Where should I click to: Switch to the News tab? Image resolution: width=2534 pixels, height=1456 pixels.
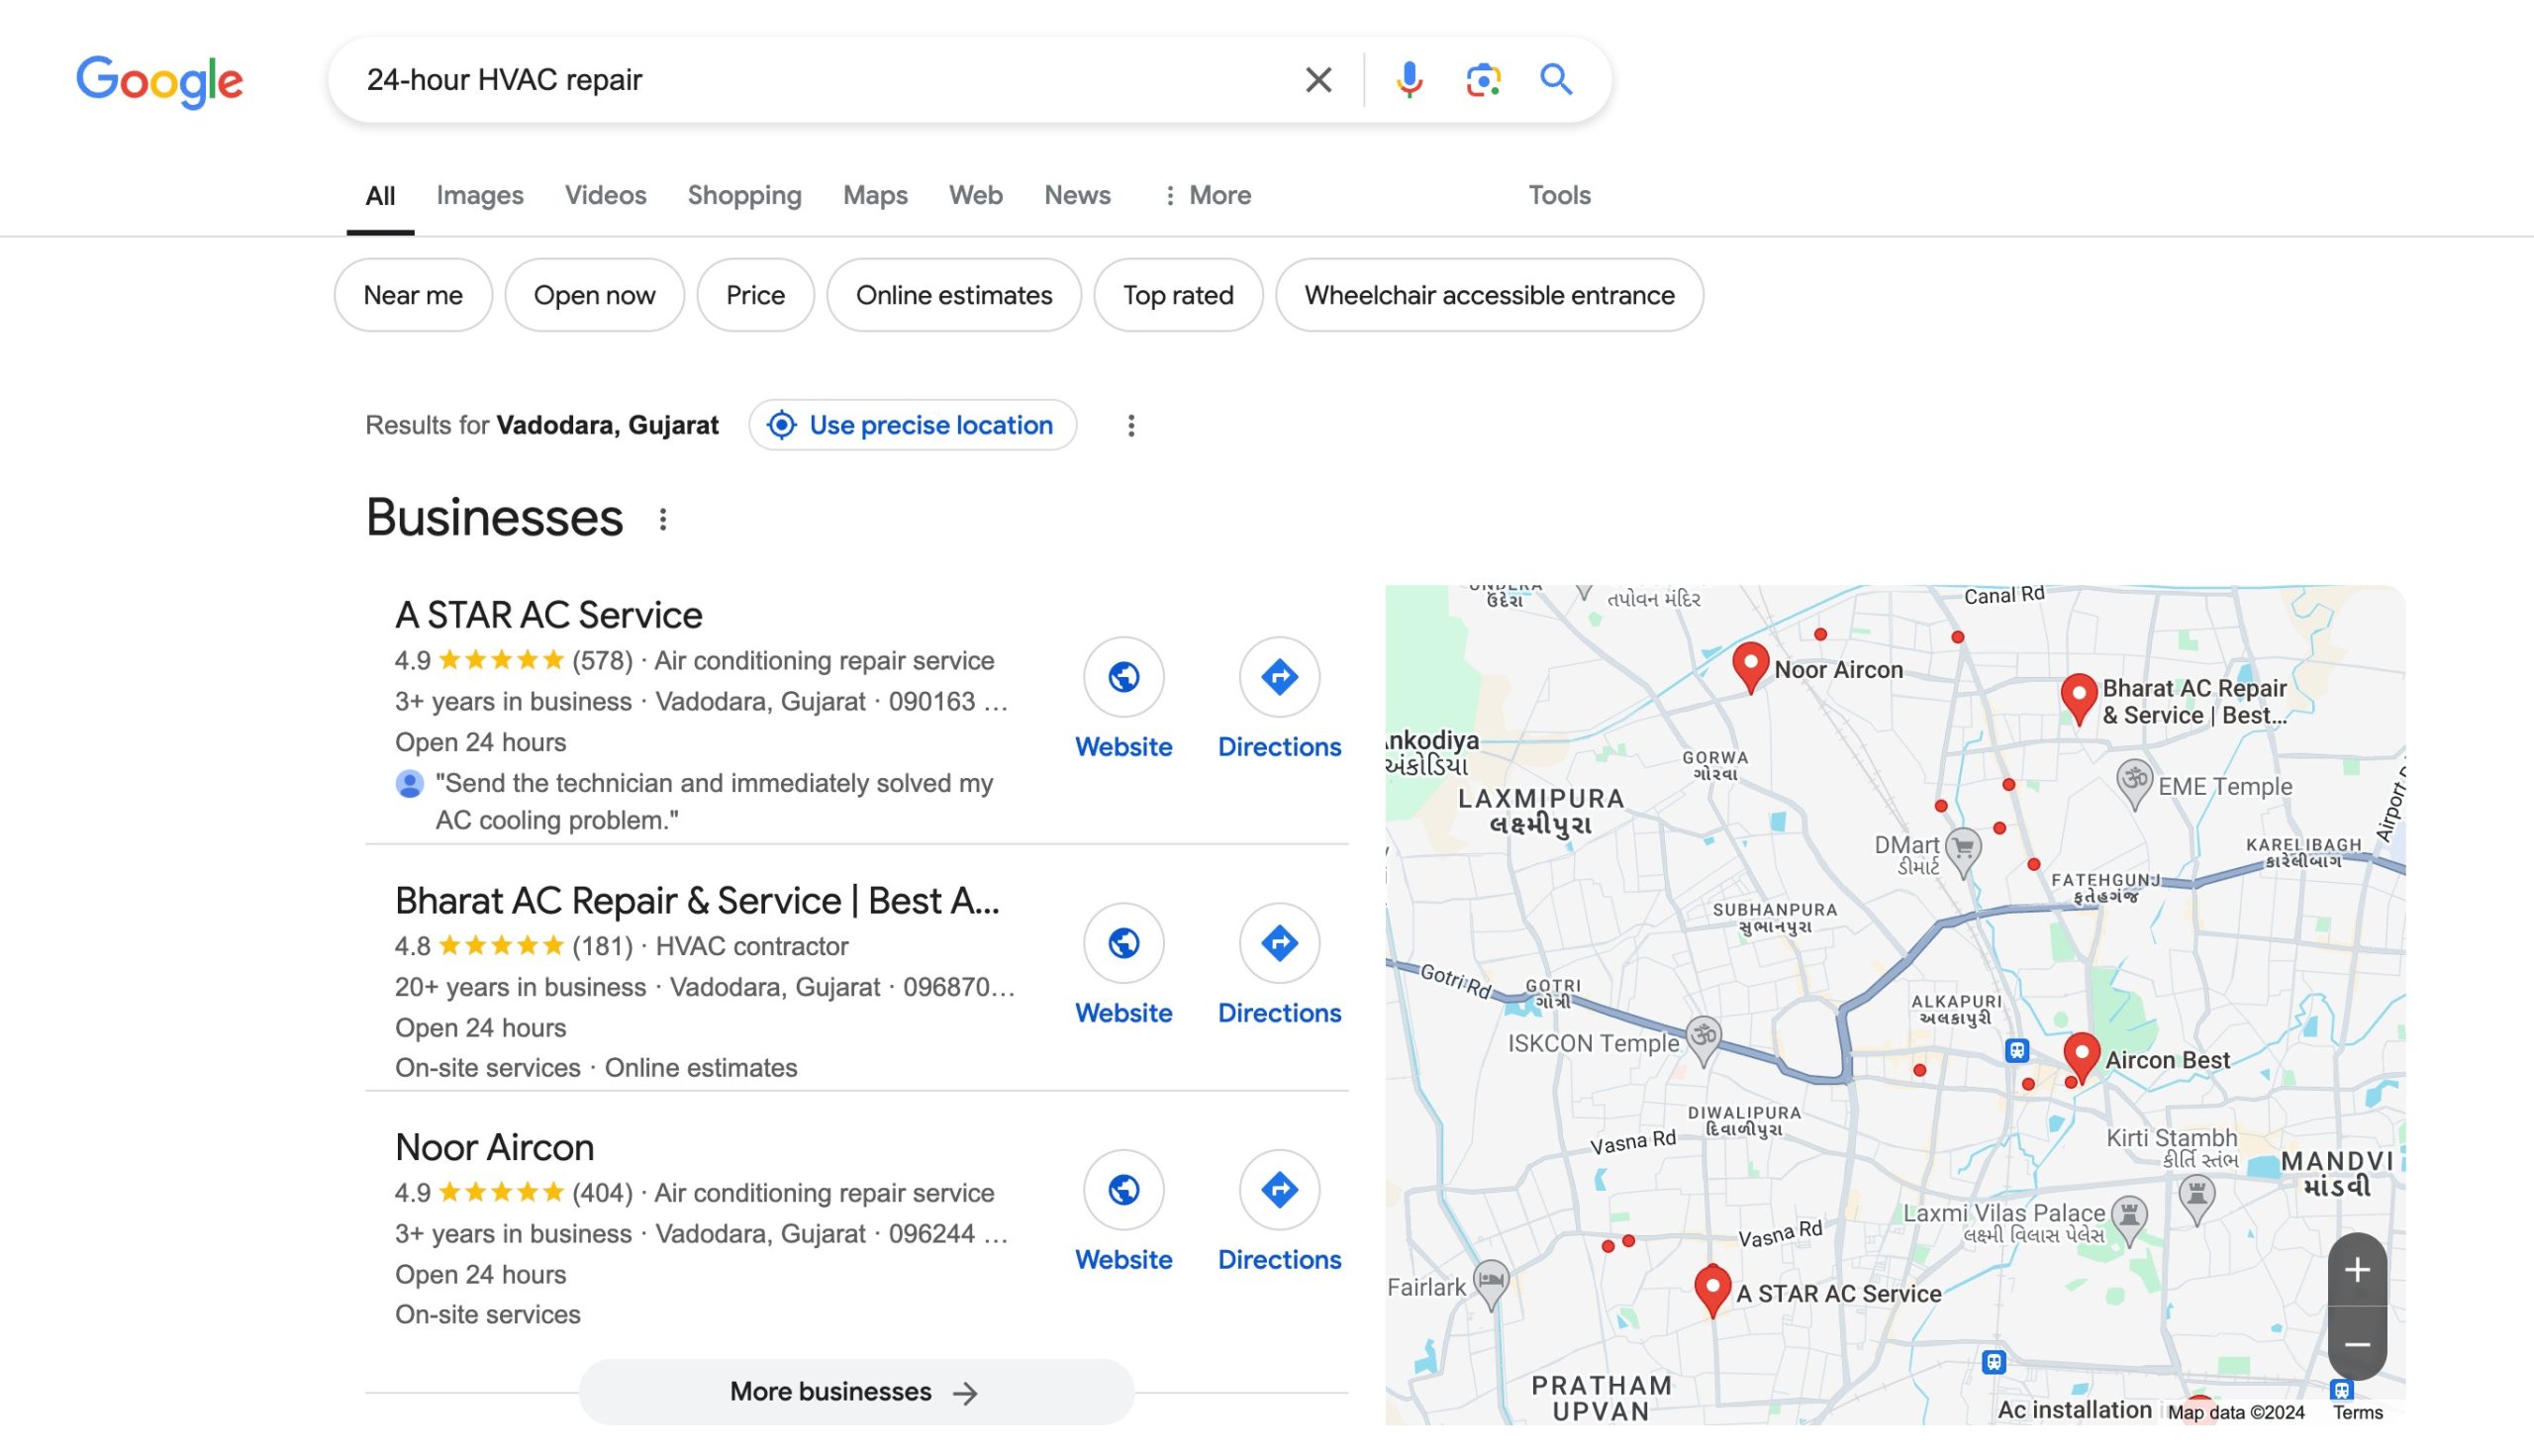(1077, 195)
